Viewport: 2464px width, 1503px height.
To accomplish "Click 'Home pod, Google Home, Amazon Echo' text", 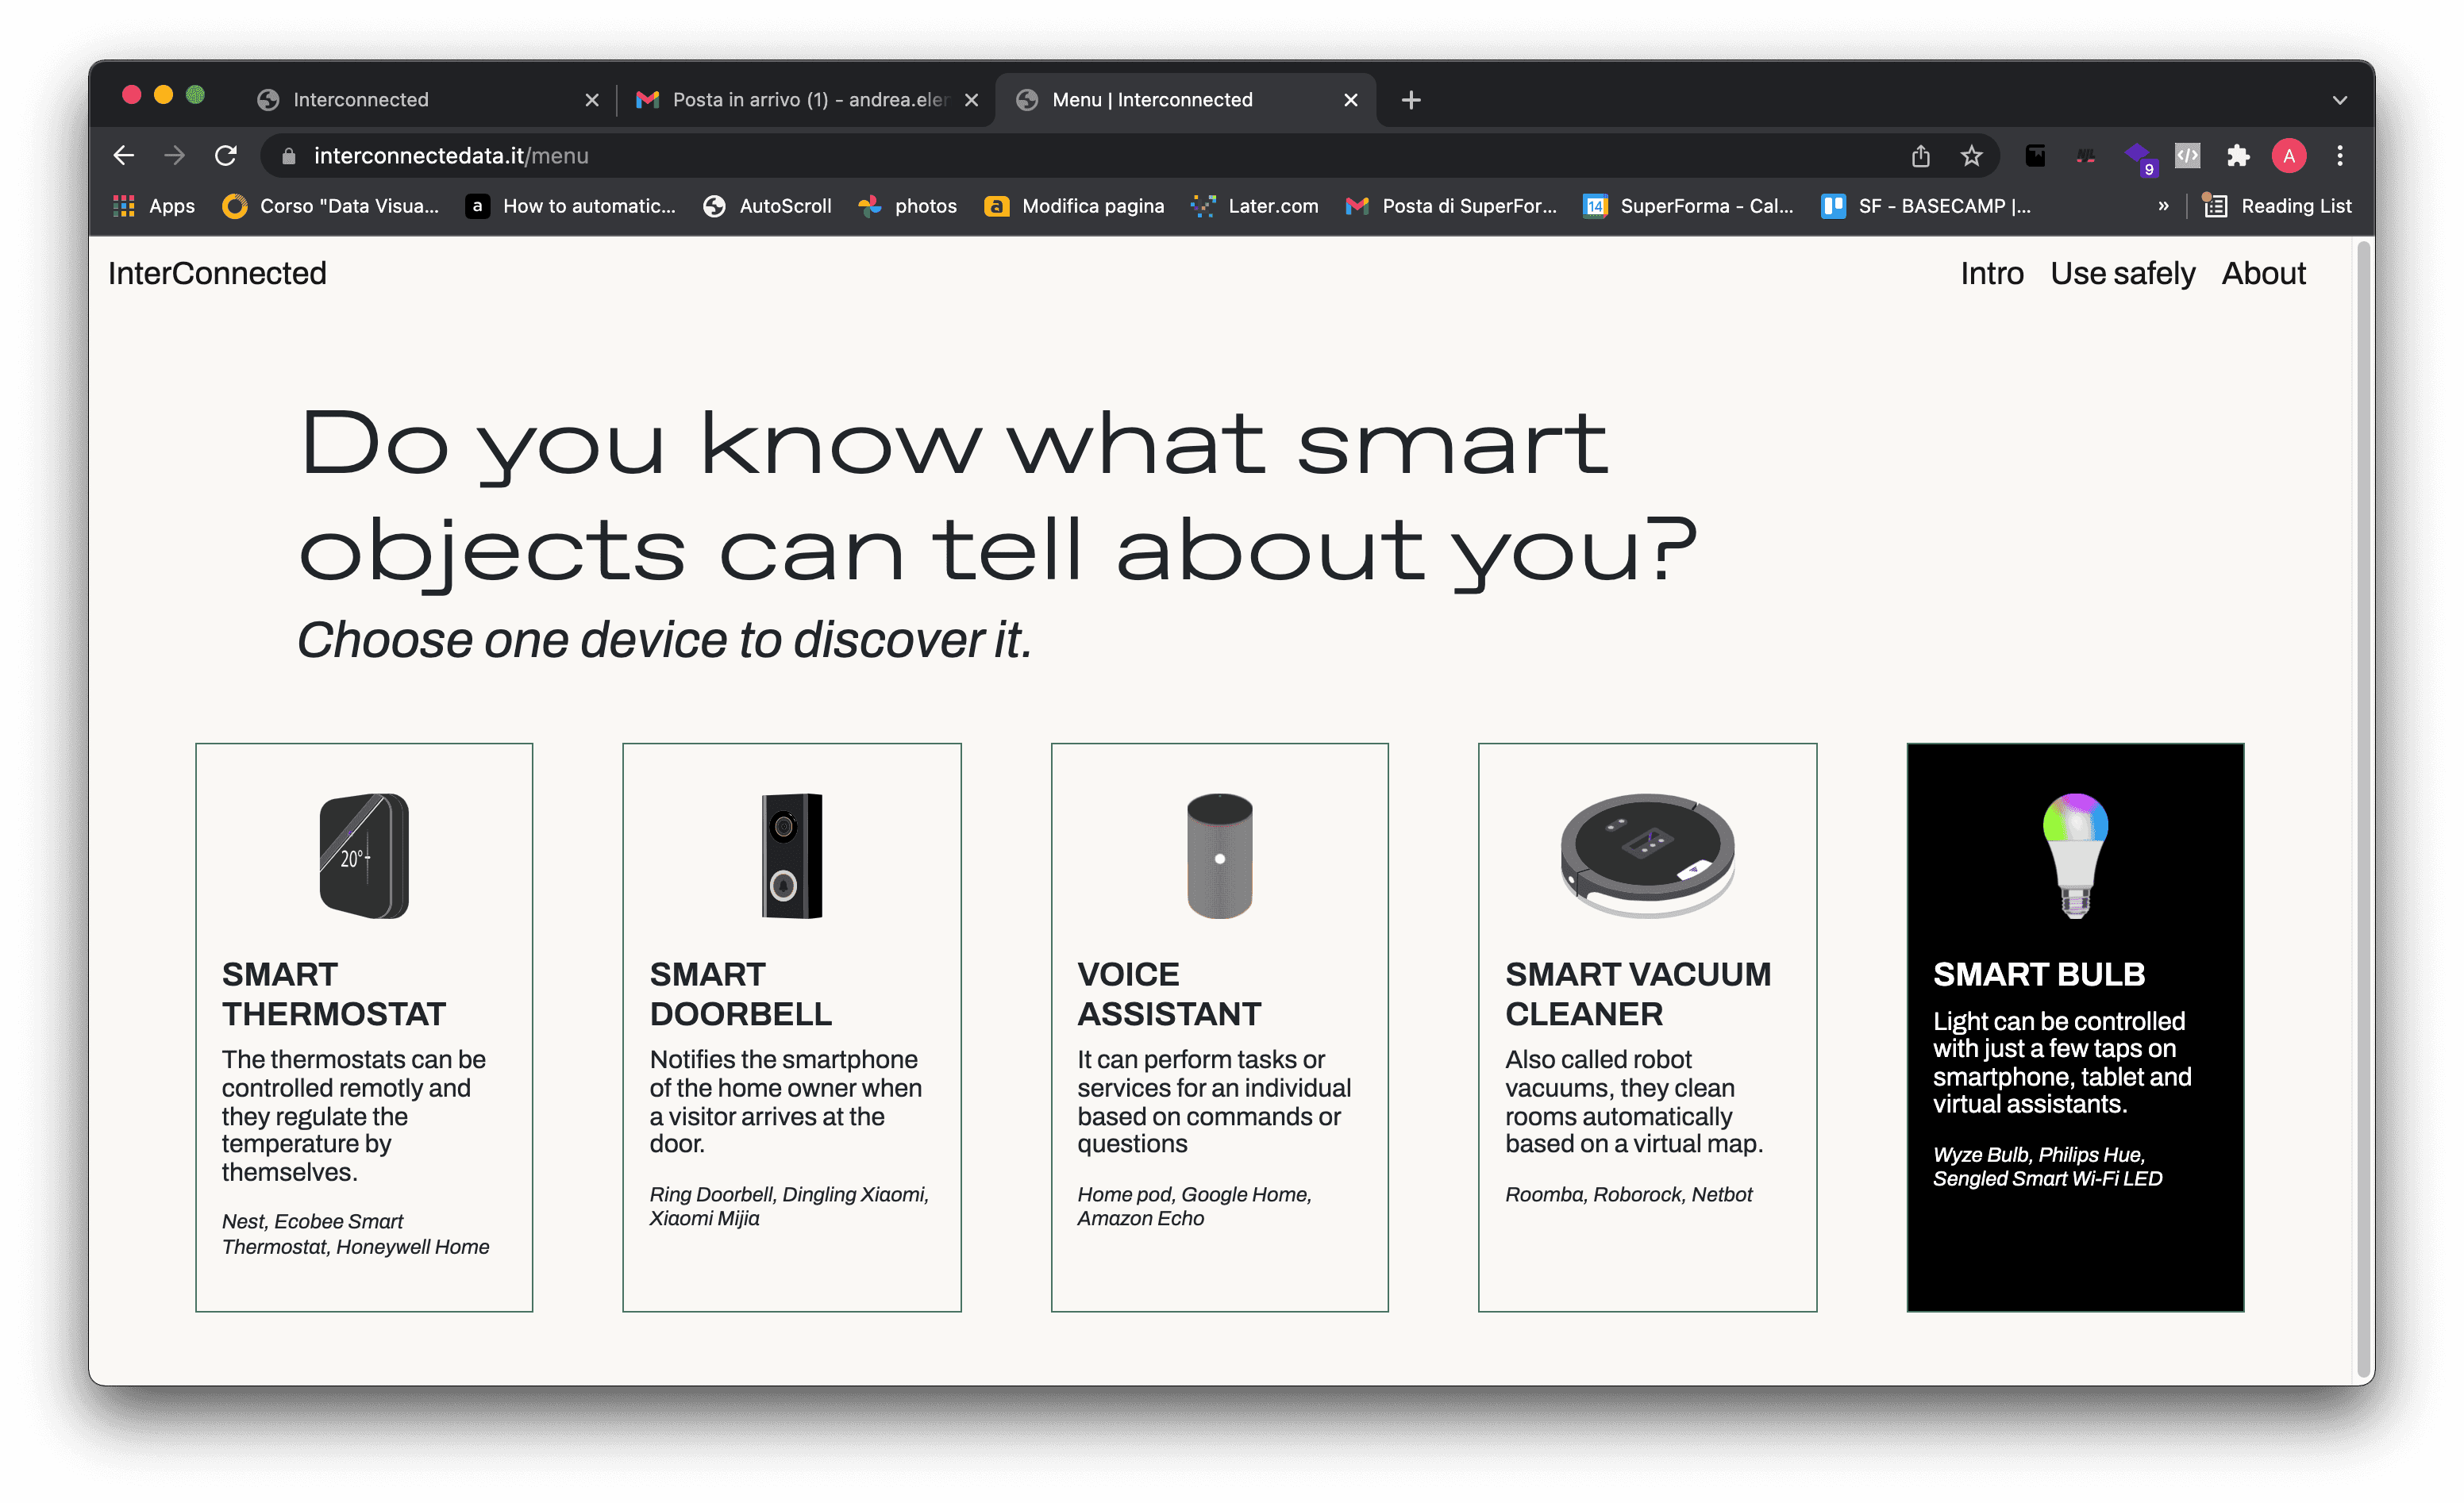I will 1194,1206.
